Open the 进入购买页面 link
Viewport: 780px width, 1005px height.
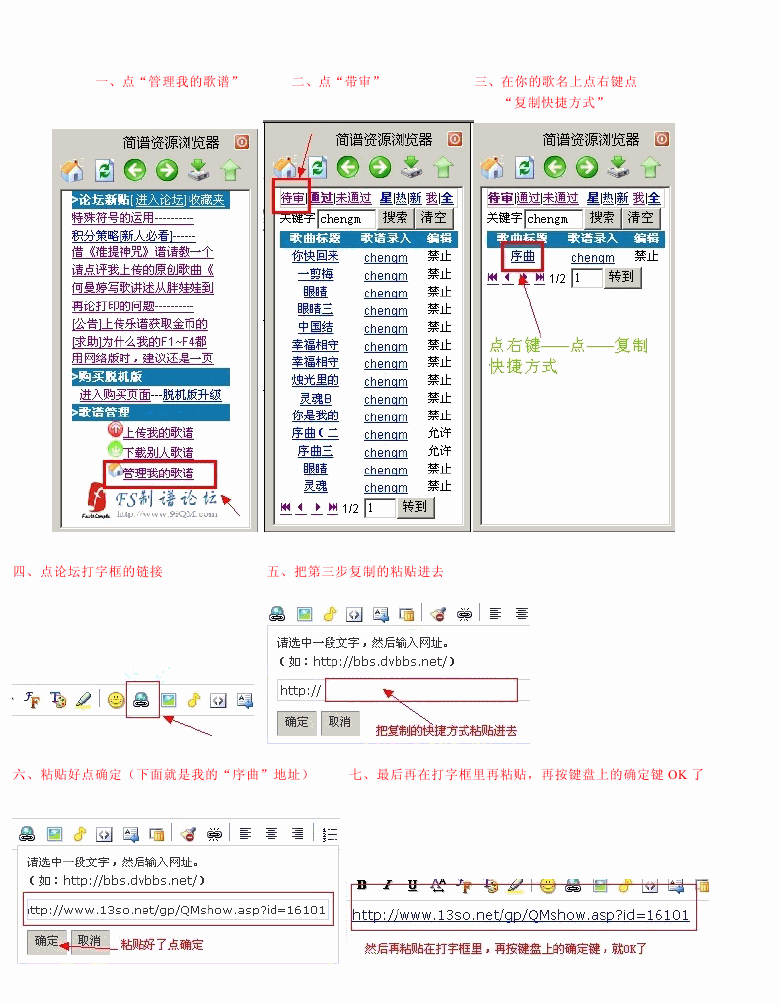pyautogui.click(x=115, y=395)
